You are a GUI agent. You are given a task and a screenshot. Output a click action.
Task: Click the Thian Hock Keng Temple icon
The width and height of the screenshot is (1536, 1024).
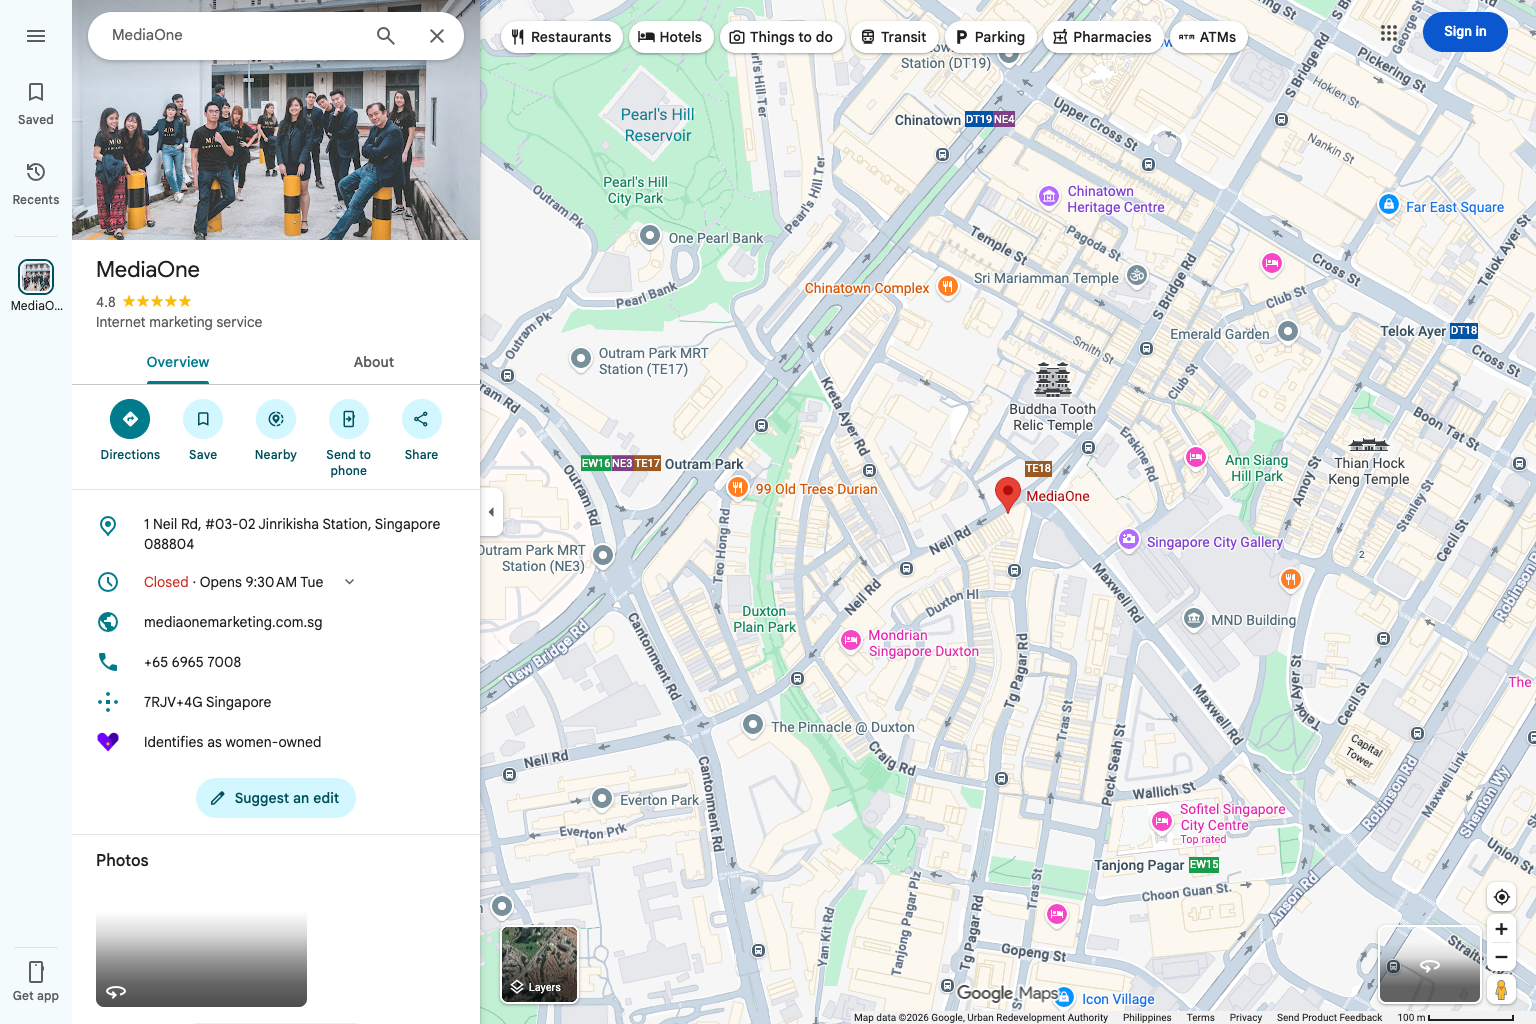1369,445
